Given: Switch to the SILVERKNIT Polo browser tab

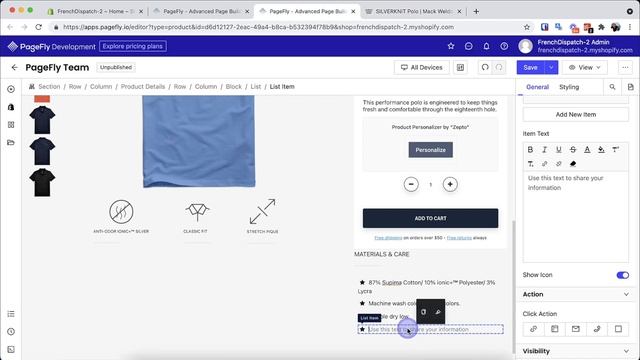Looking at the screenshot, I should [x=413, y=11].
